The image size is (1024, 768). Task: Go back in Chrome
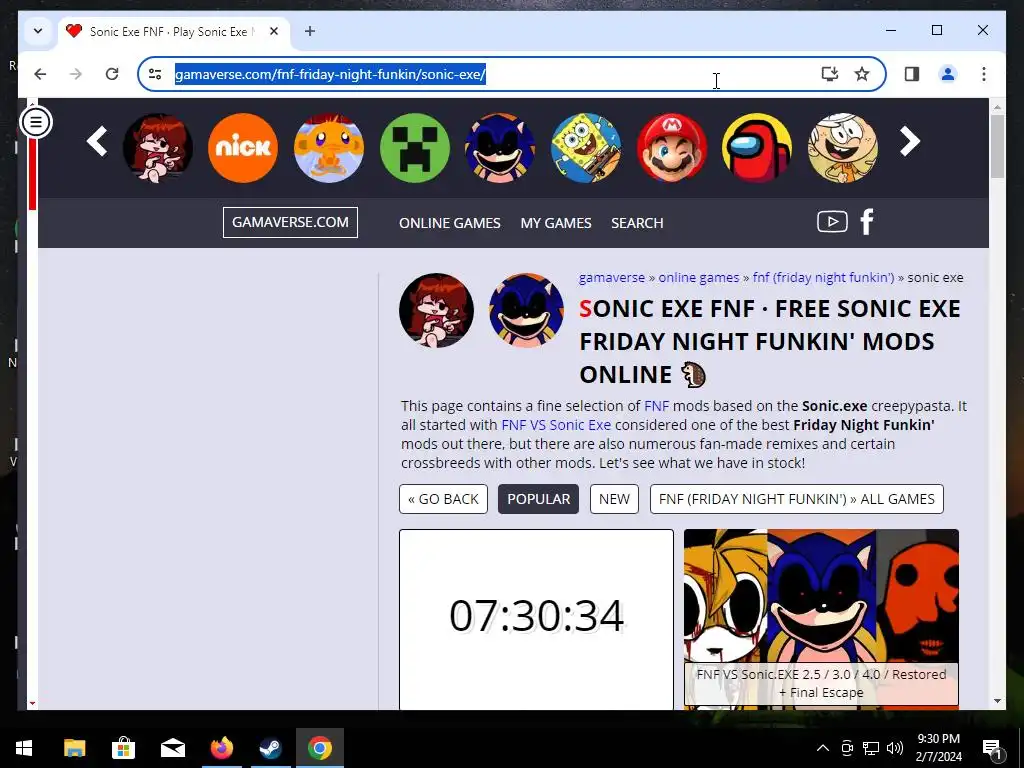[x=40, y=74]
